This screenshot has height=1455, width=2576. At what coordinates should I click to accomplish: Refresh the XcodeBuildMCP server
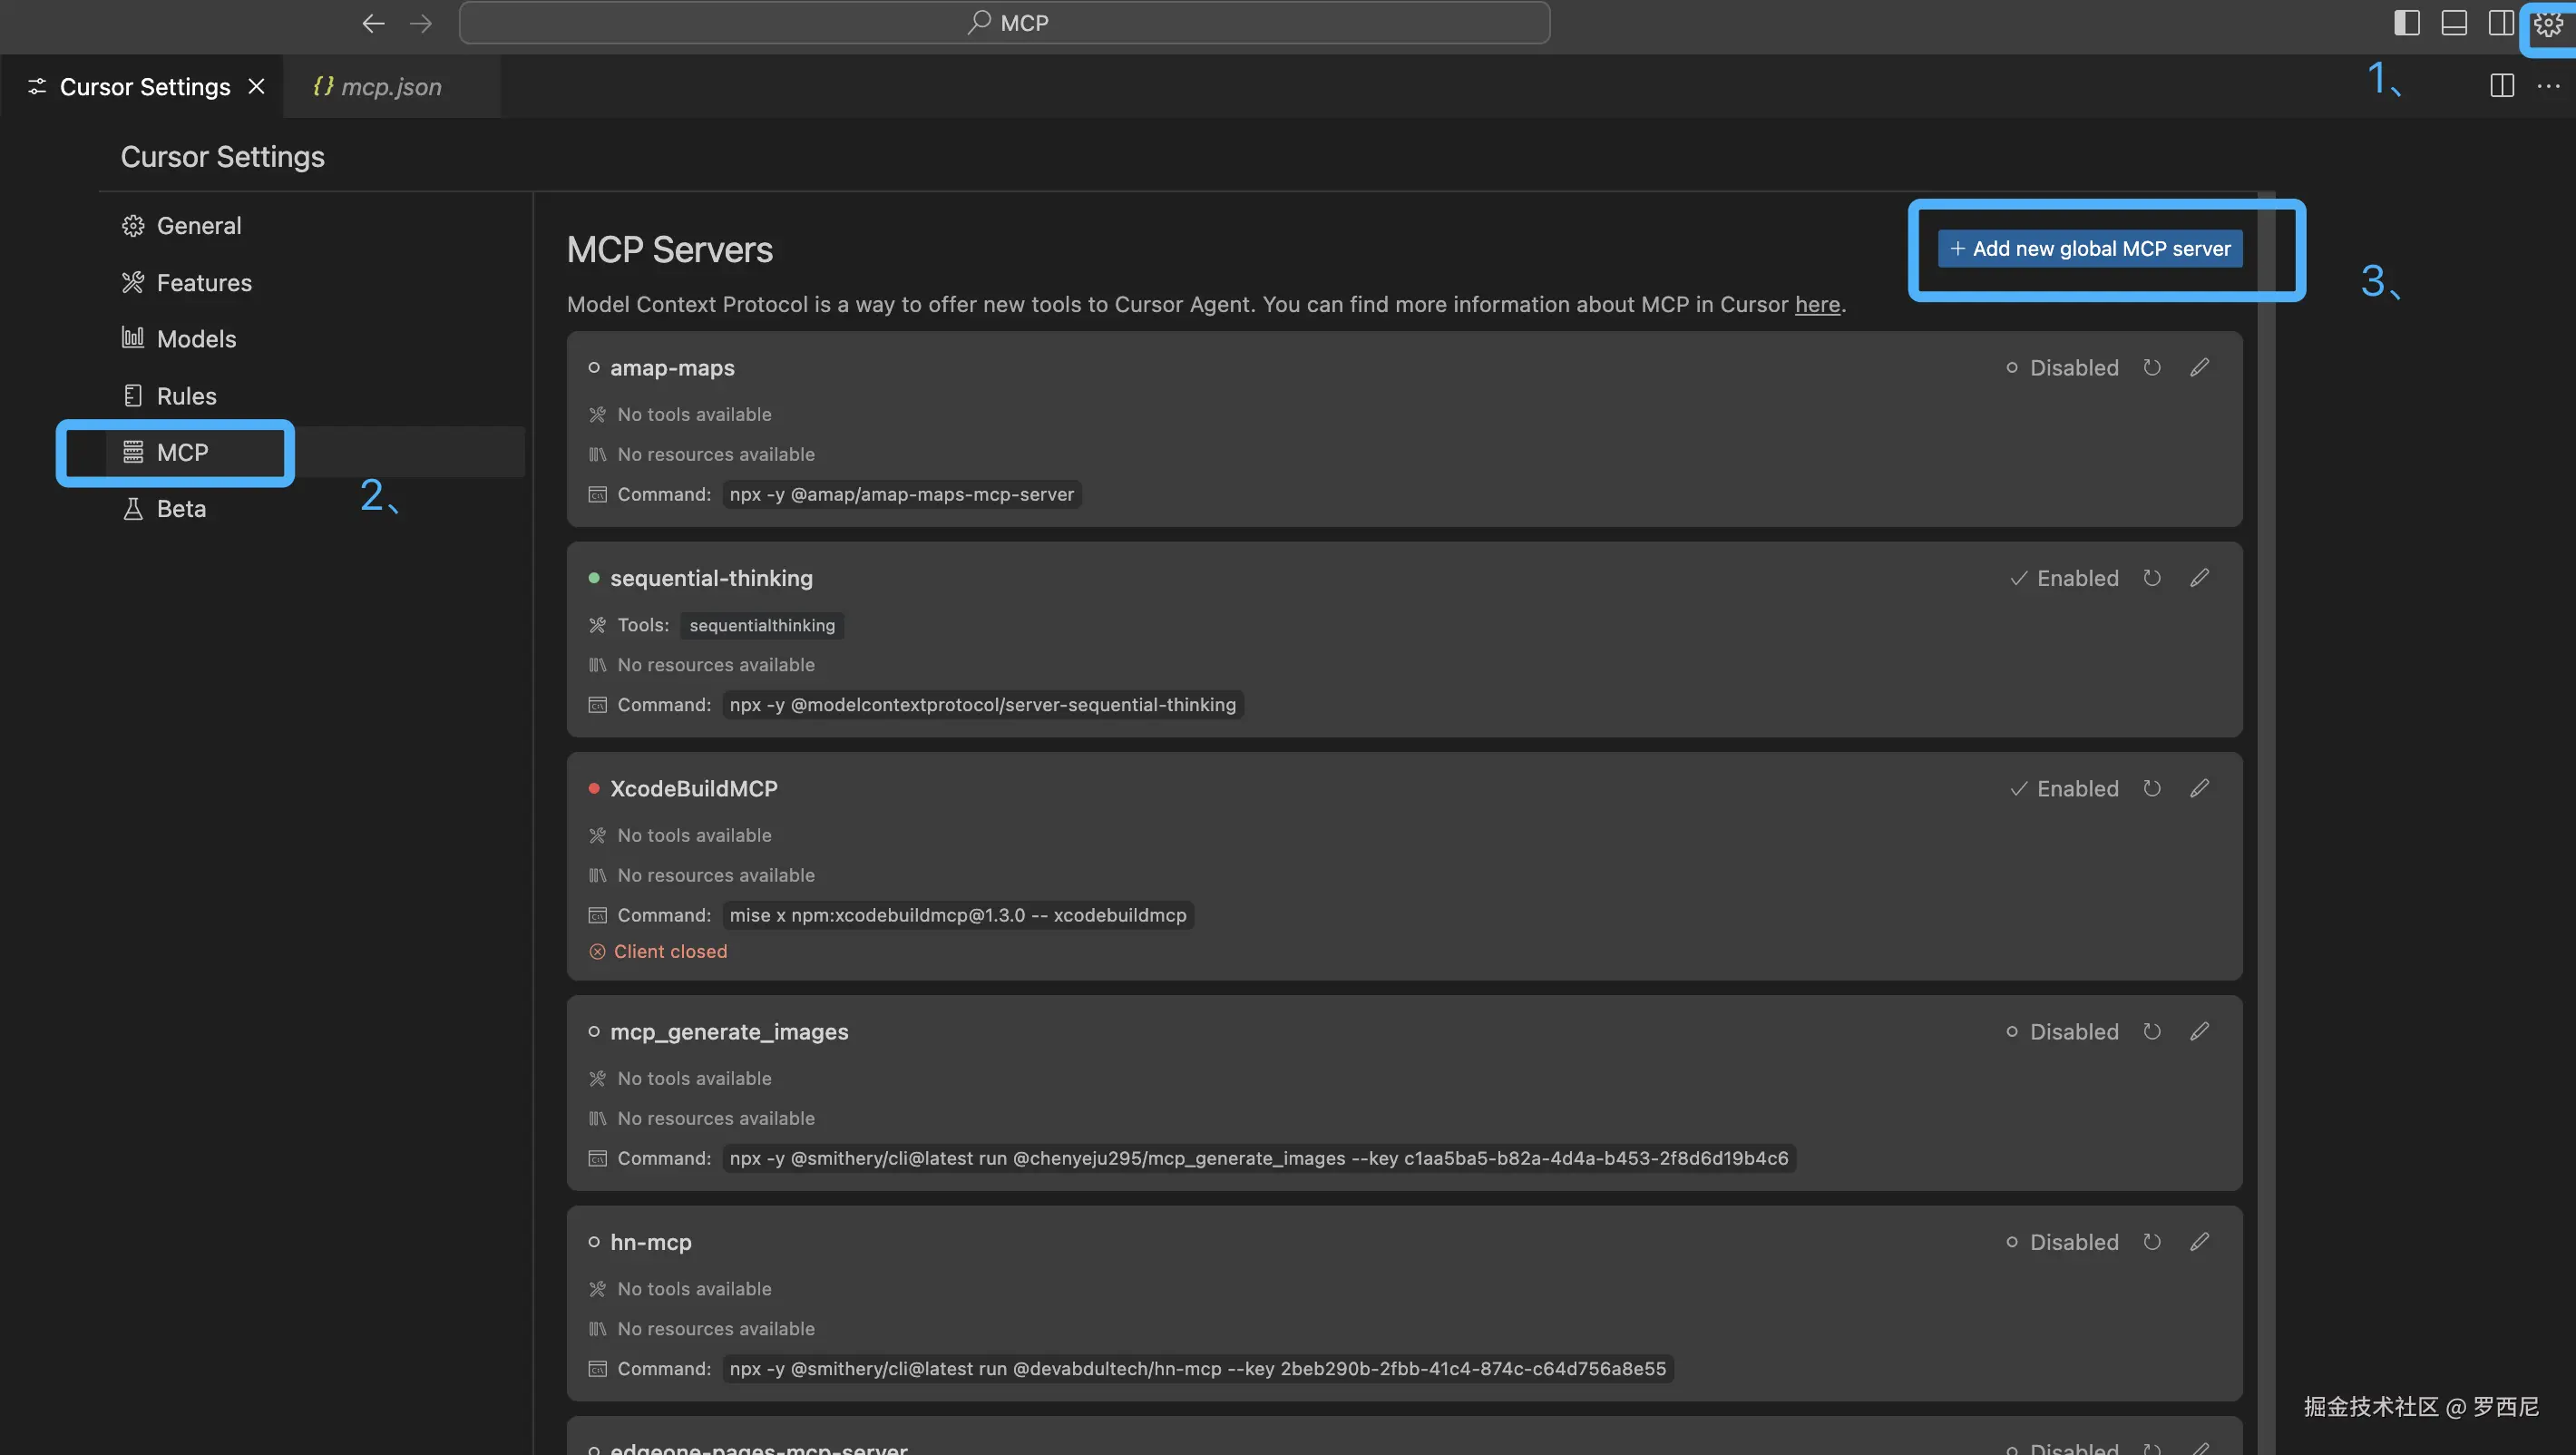[x=2152, y=789]
